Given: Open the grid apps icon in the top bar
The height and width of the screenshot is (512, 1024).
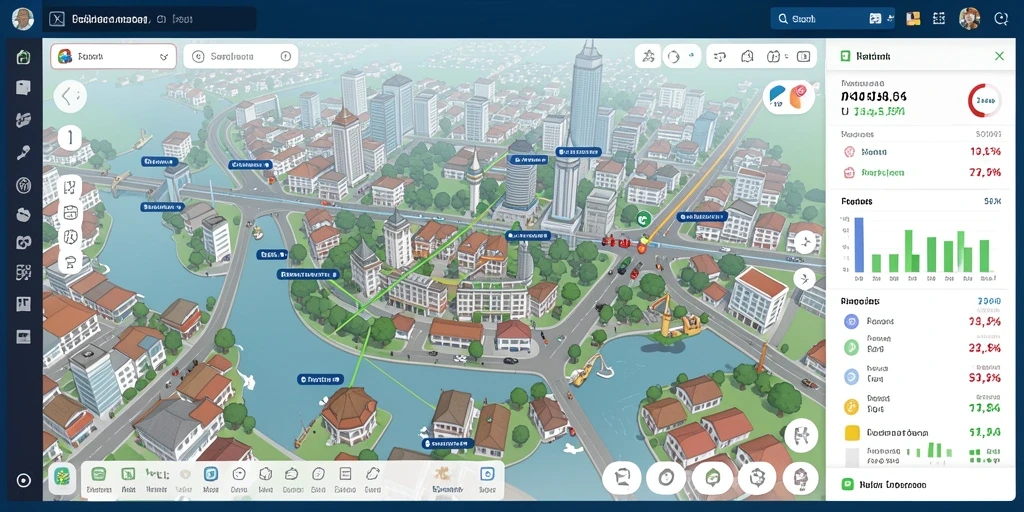Looking at the screenshot, I should click(x=939, y=19).
